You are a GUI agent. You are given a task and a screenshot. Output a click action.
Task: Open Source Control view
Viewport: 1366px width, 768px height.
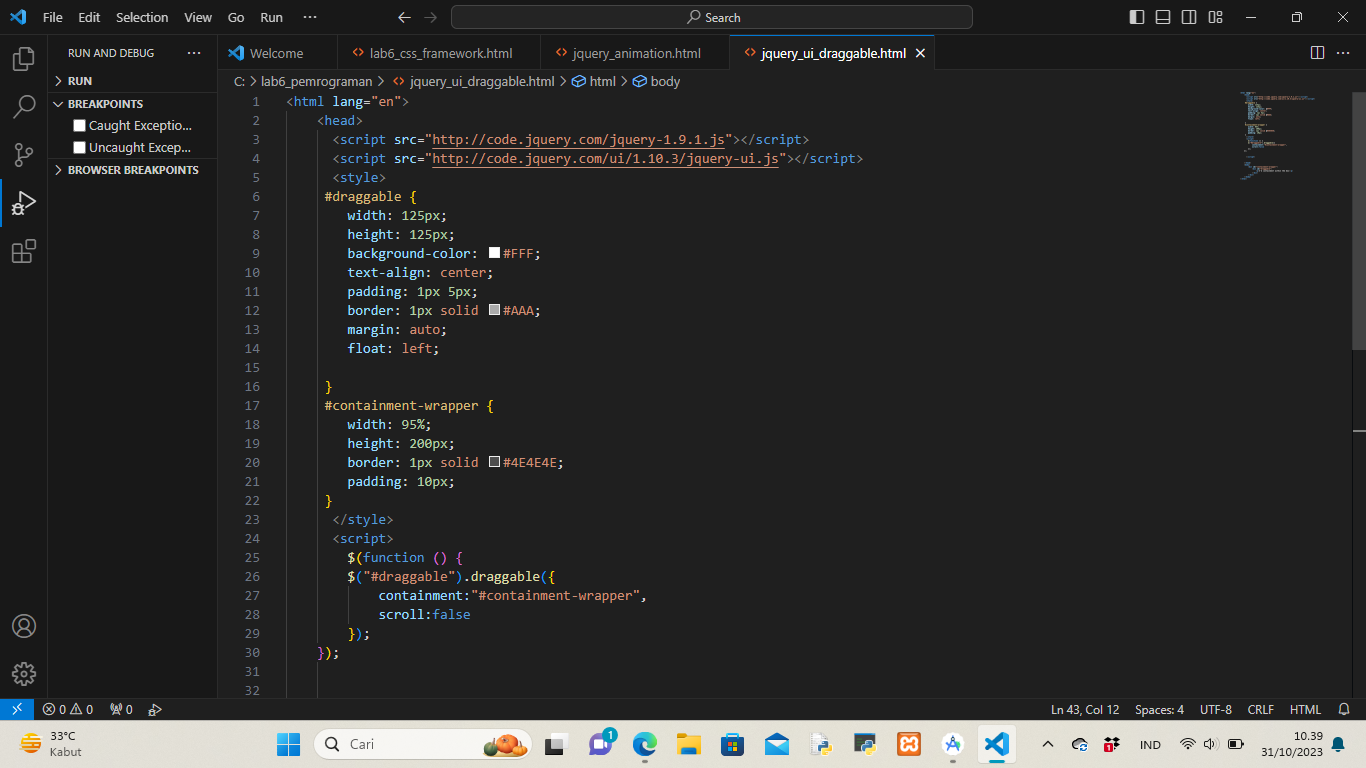(x=23, y=155)
